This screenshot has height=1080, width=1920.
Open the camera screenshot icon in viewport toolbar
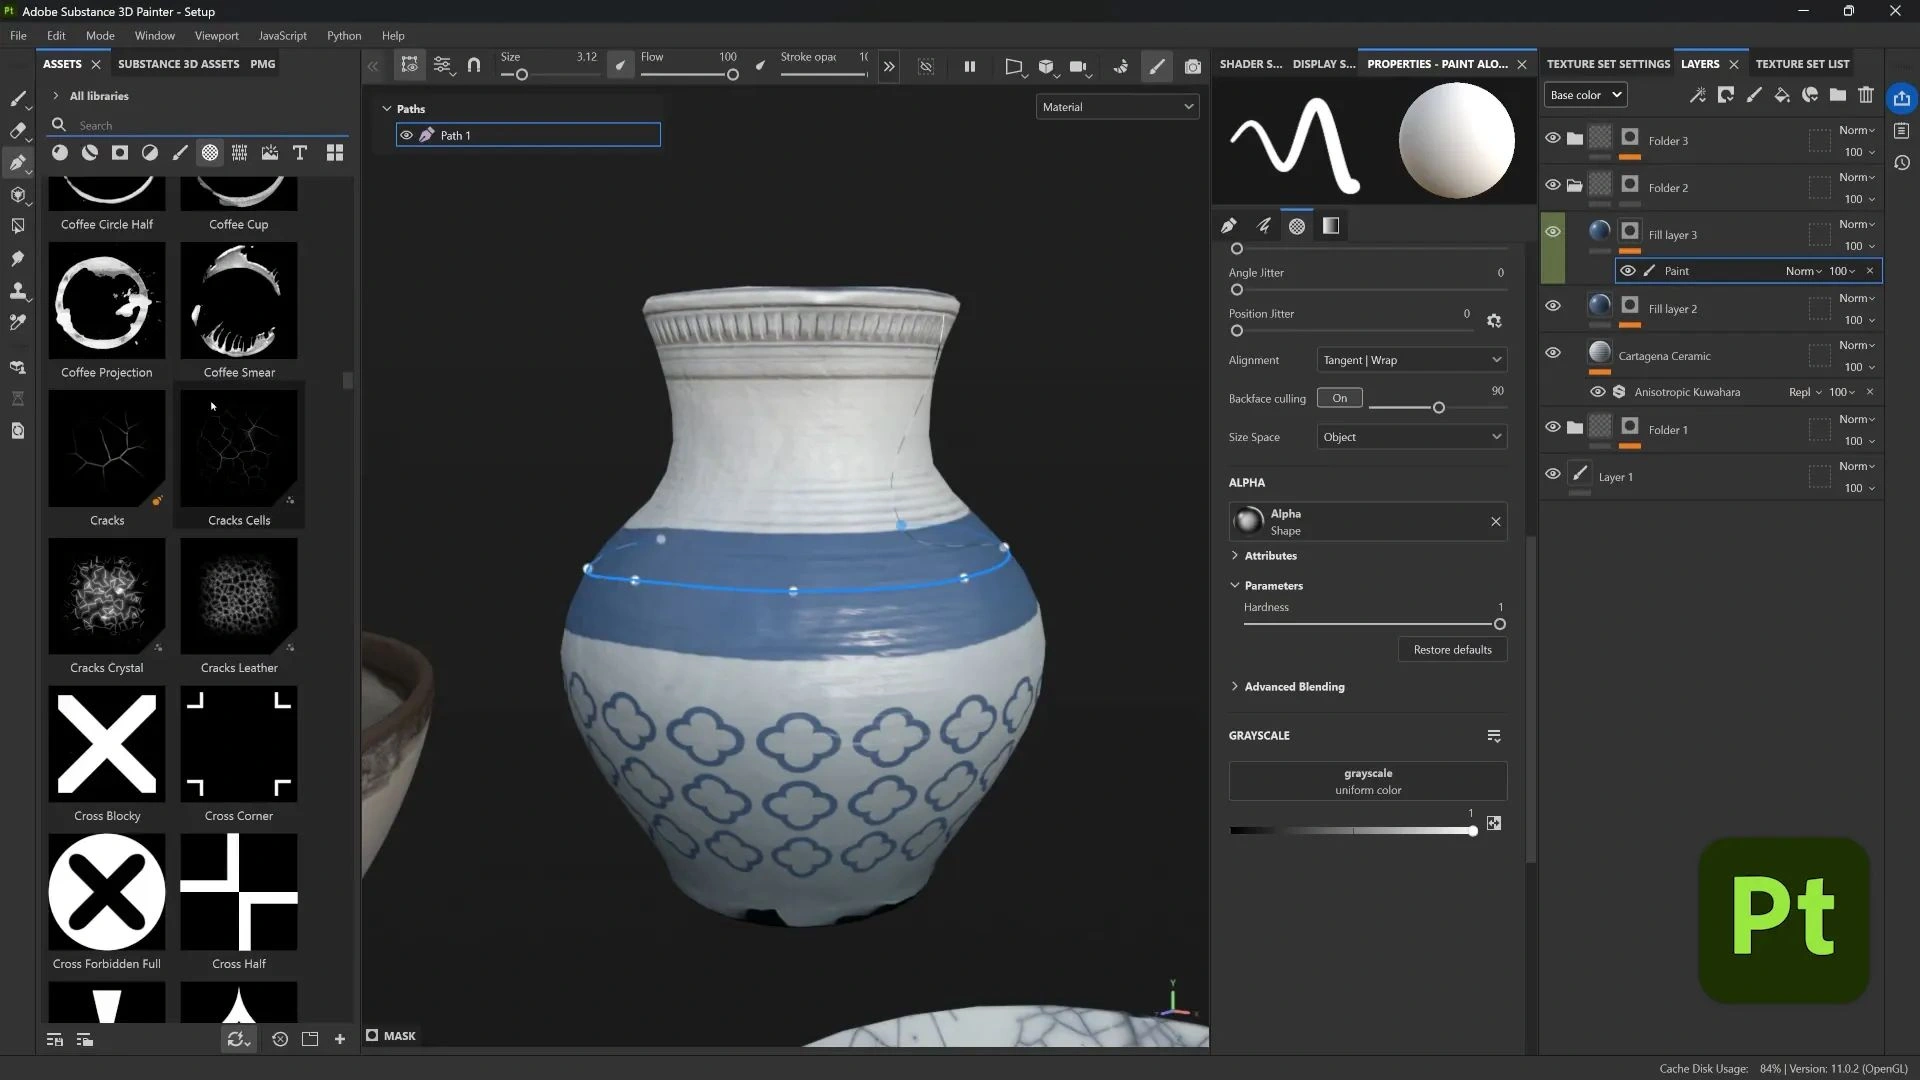pyautogui.click(x=1192, y=67)
